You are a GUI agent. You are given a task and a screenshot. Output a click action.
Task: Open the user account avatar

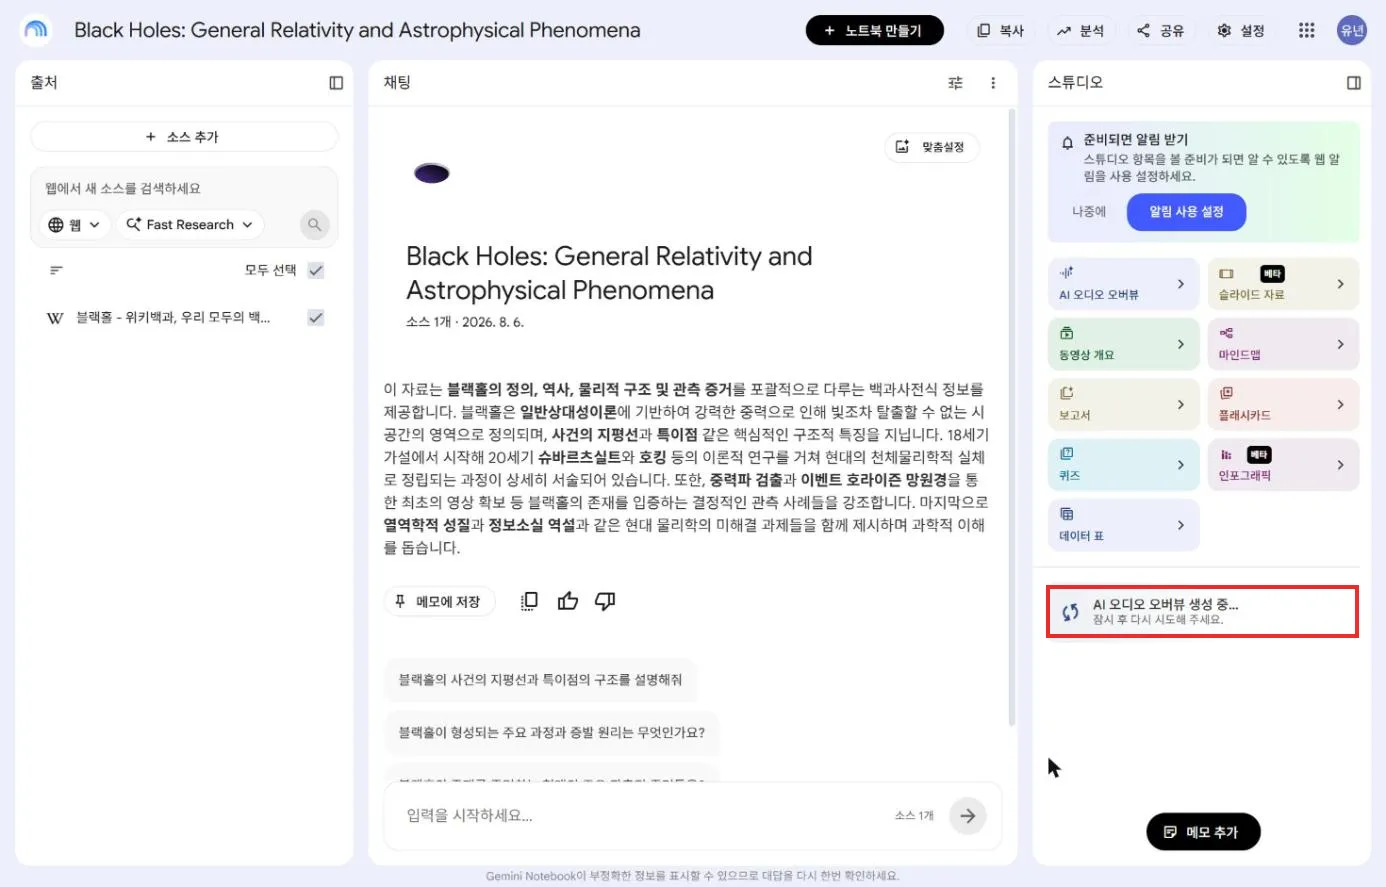(1352, 30)
